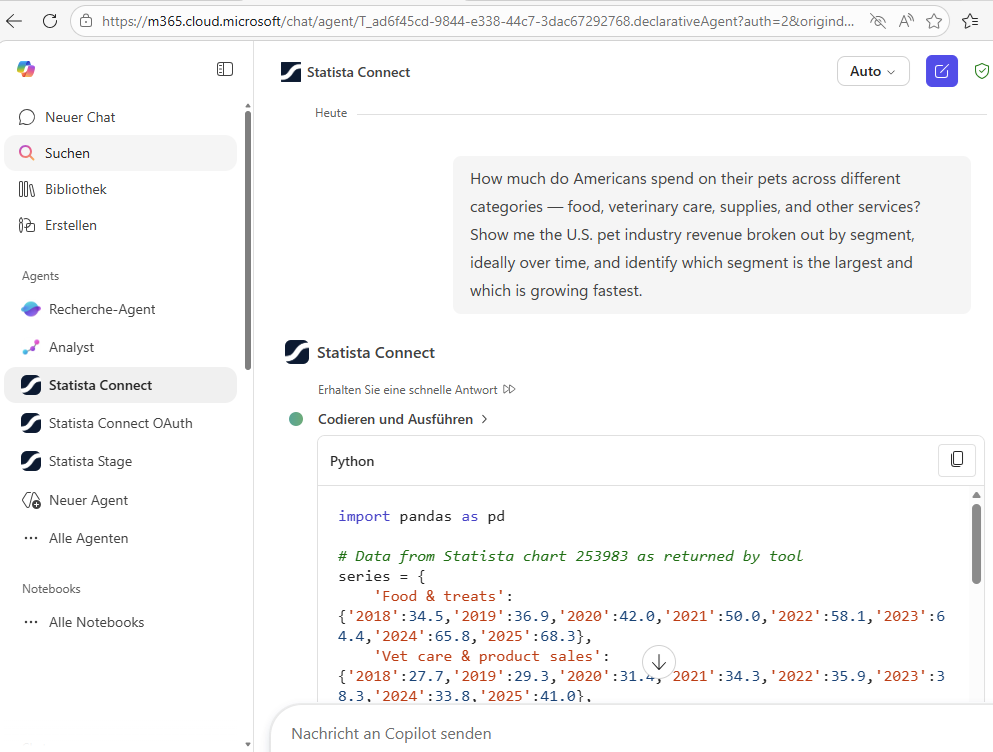Reload the page with the refresh icon
This screenshot has width=993, height=752.
(x=49, y=21)
